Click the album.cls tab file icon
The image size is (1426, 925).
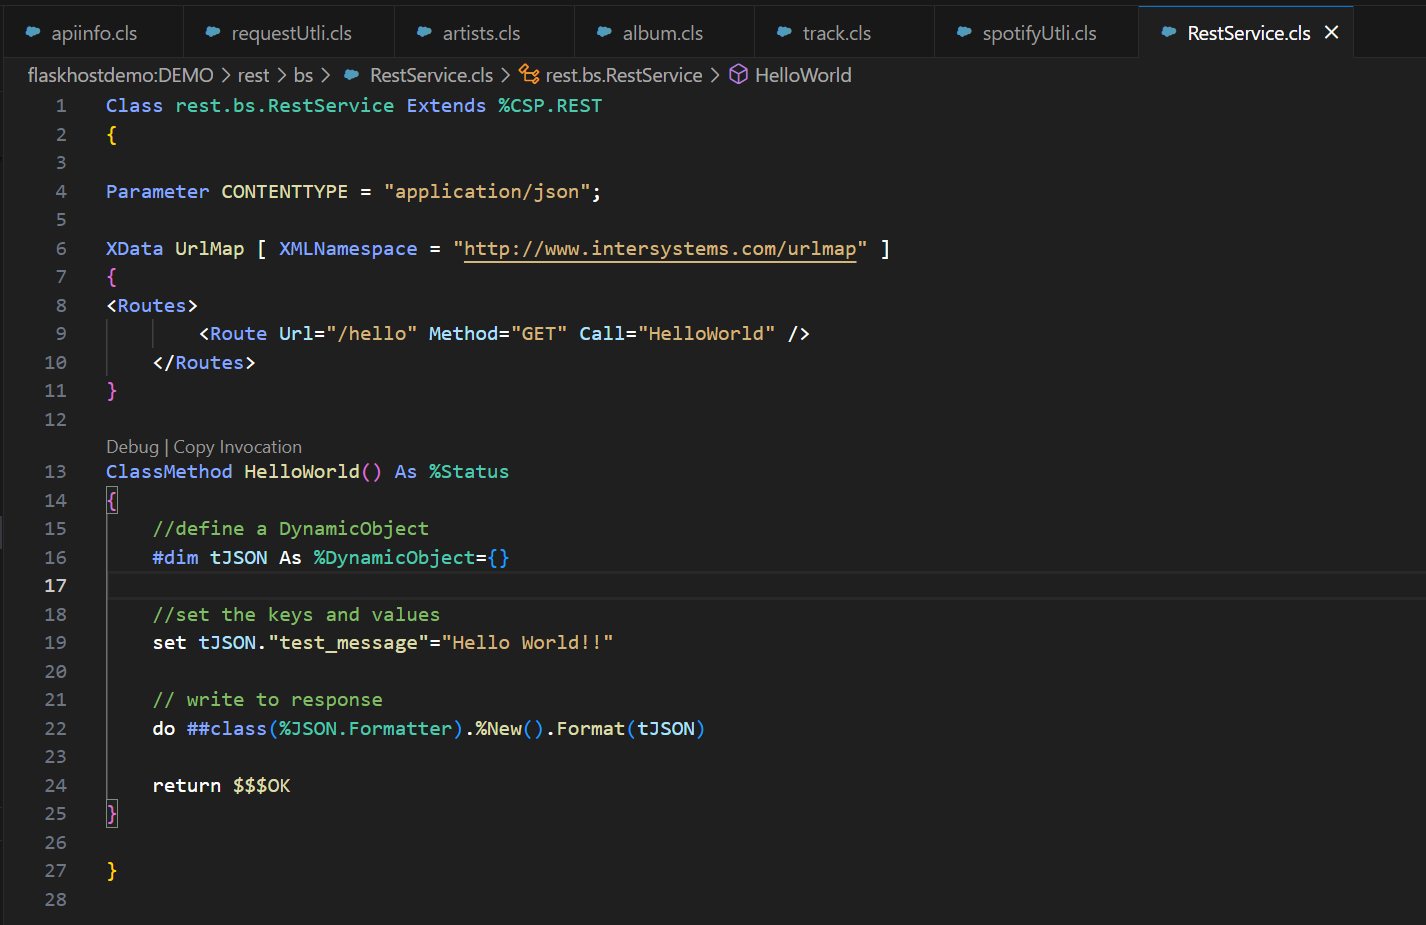pos(604,32)
